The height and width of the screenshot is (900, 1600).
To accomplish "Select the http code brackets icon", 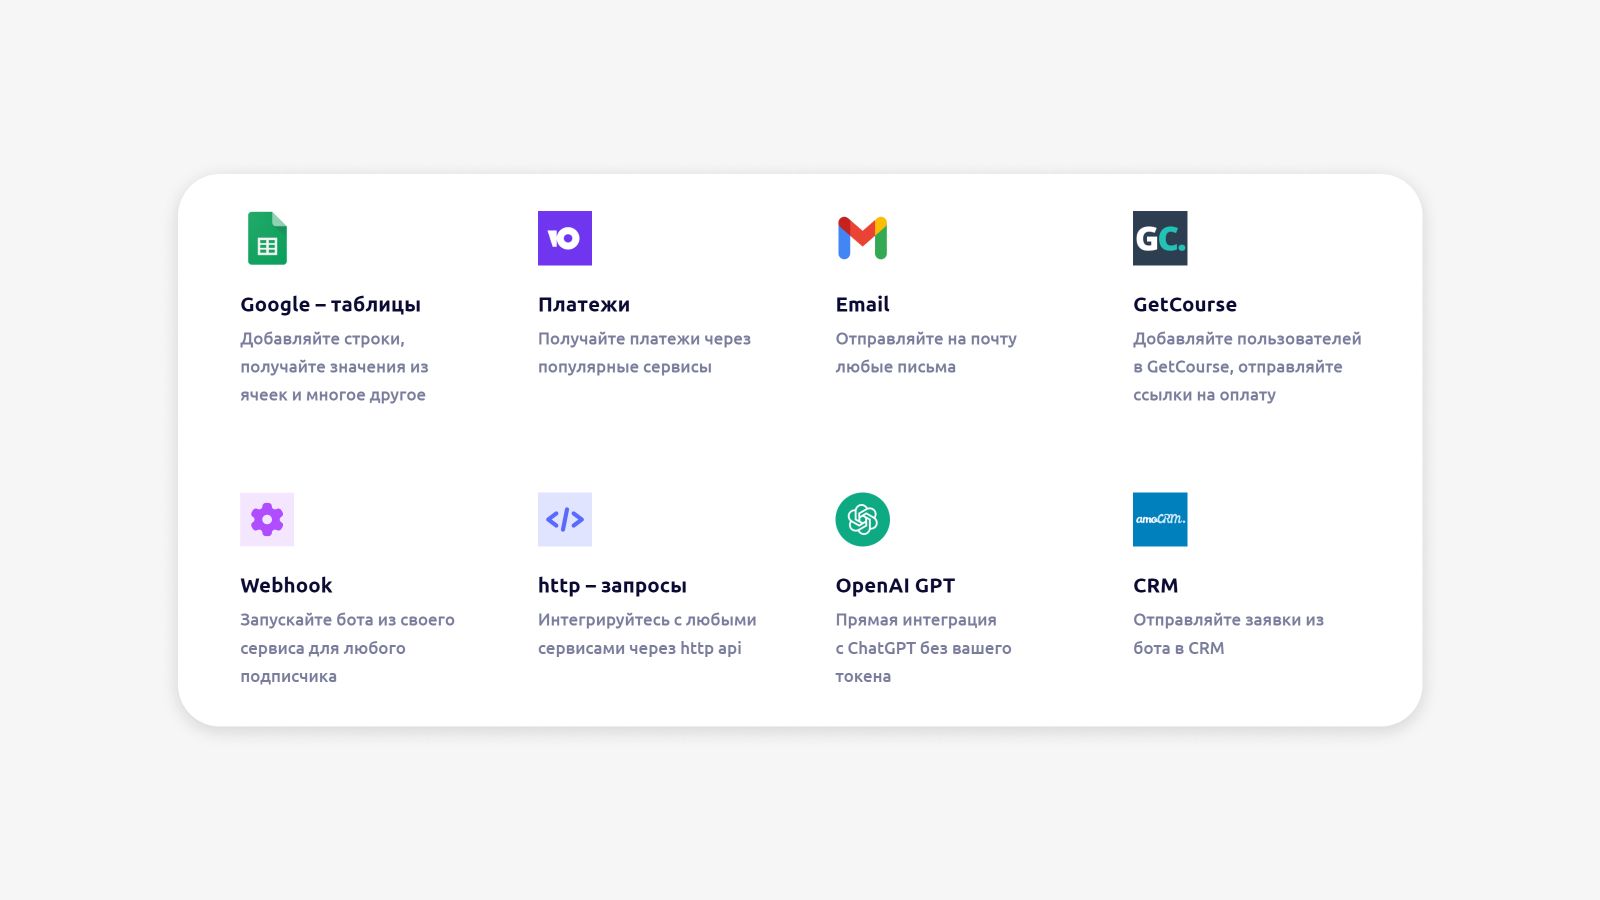I will 565,519.
